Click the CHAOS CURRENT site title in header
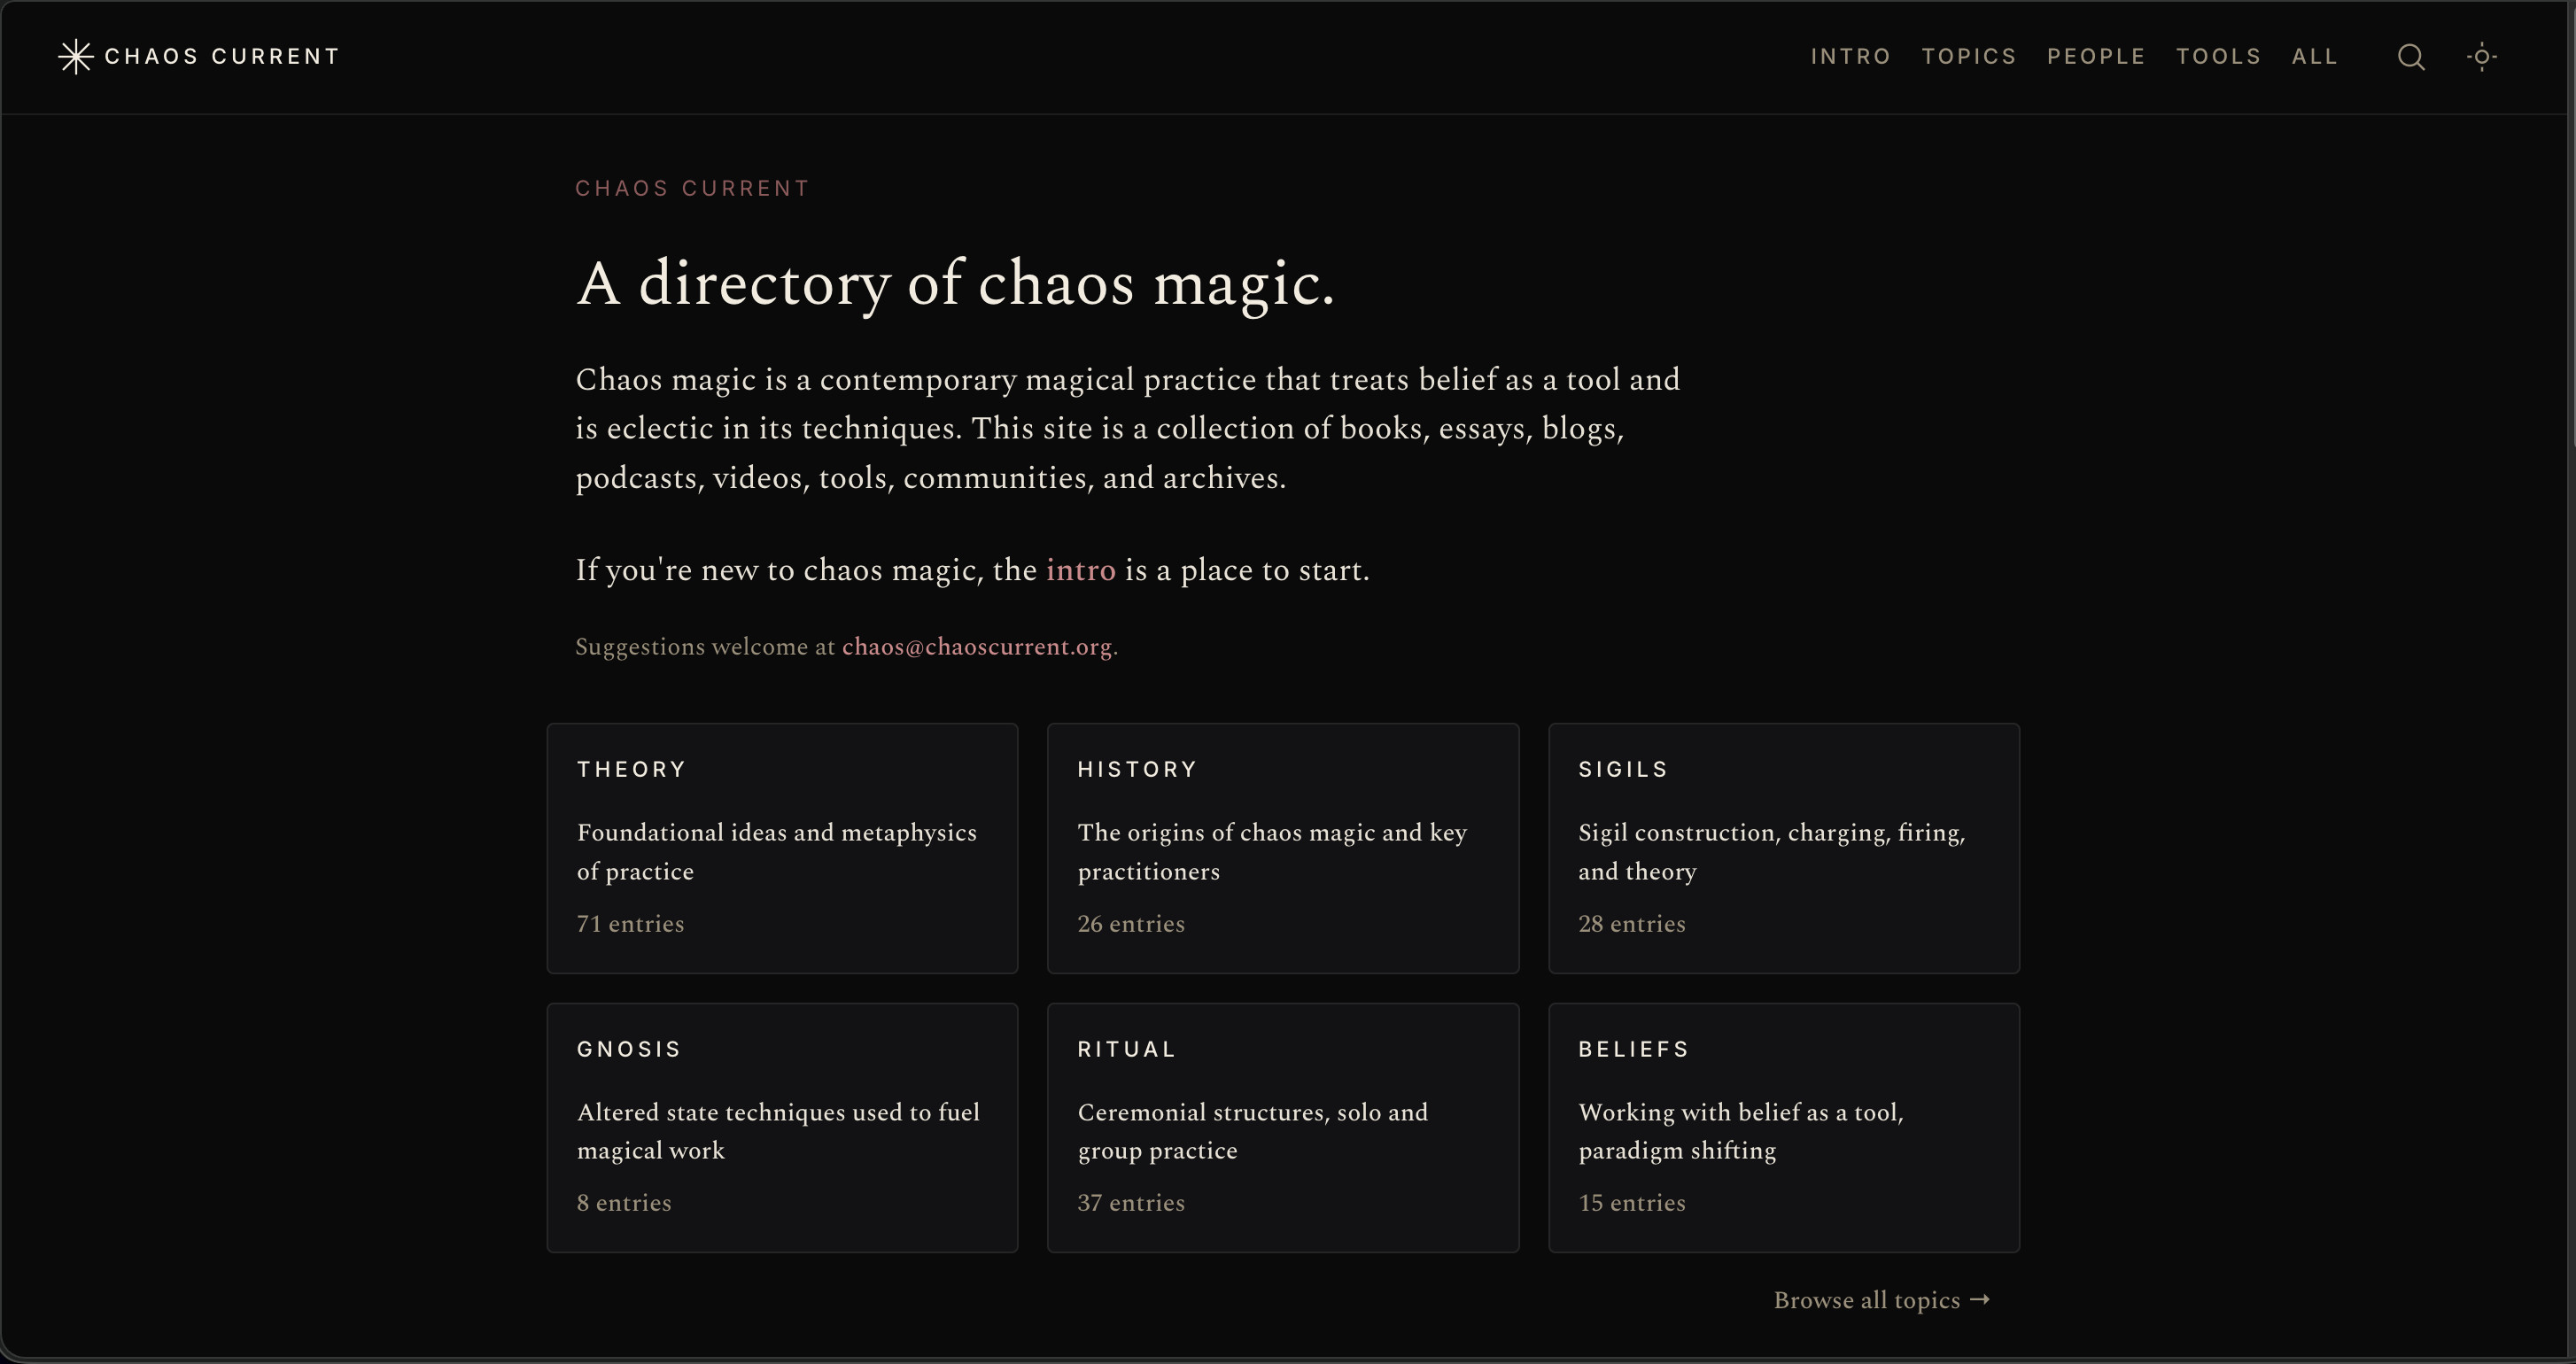The image size is (2576, 1364). [x=222, y=57]
